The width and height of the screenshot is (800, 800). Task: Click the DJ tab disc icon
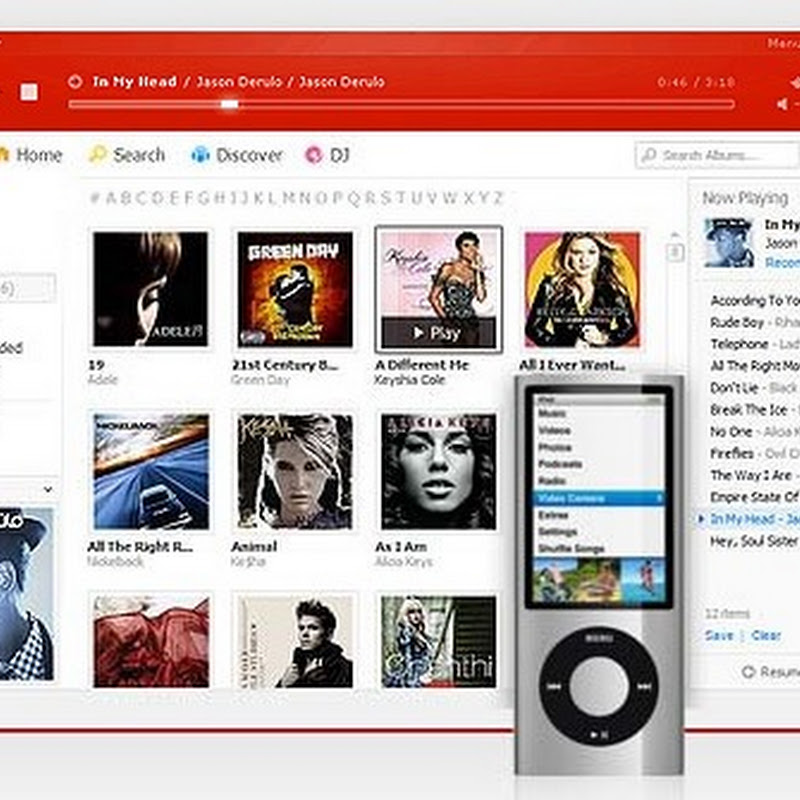[314, 155]
